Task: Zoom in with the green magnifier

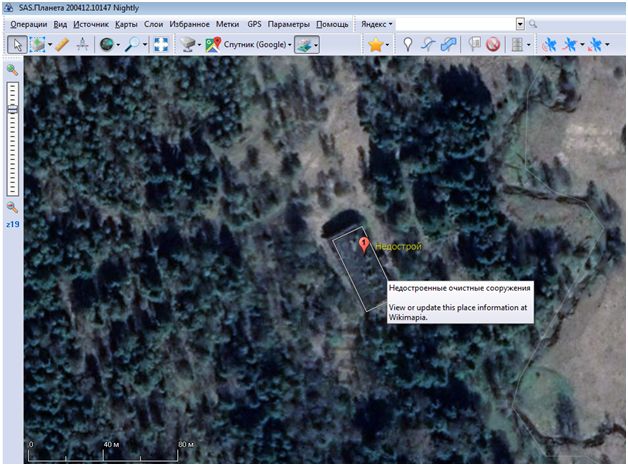Action: [12, 70]
